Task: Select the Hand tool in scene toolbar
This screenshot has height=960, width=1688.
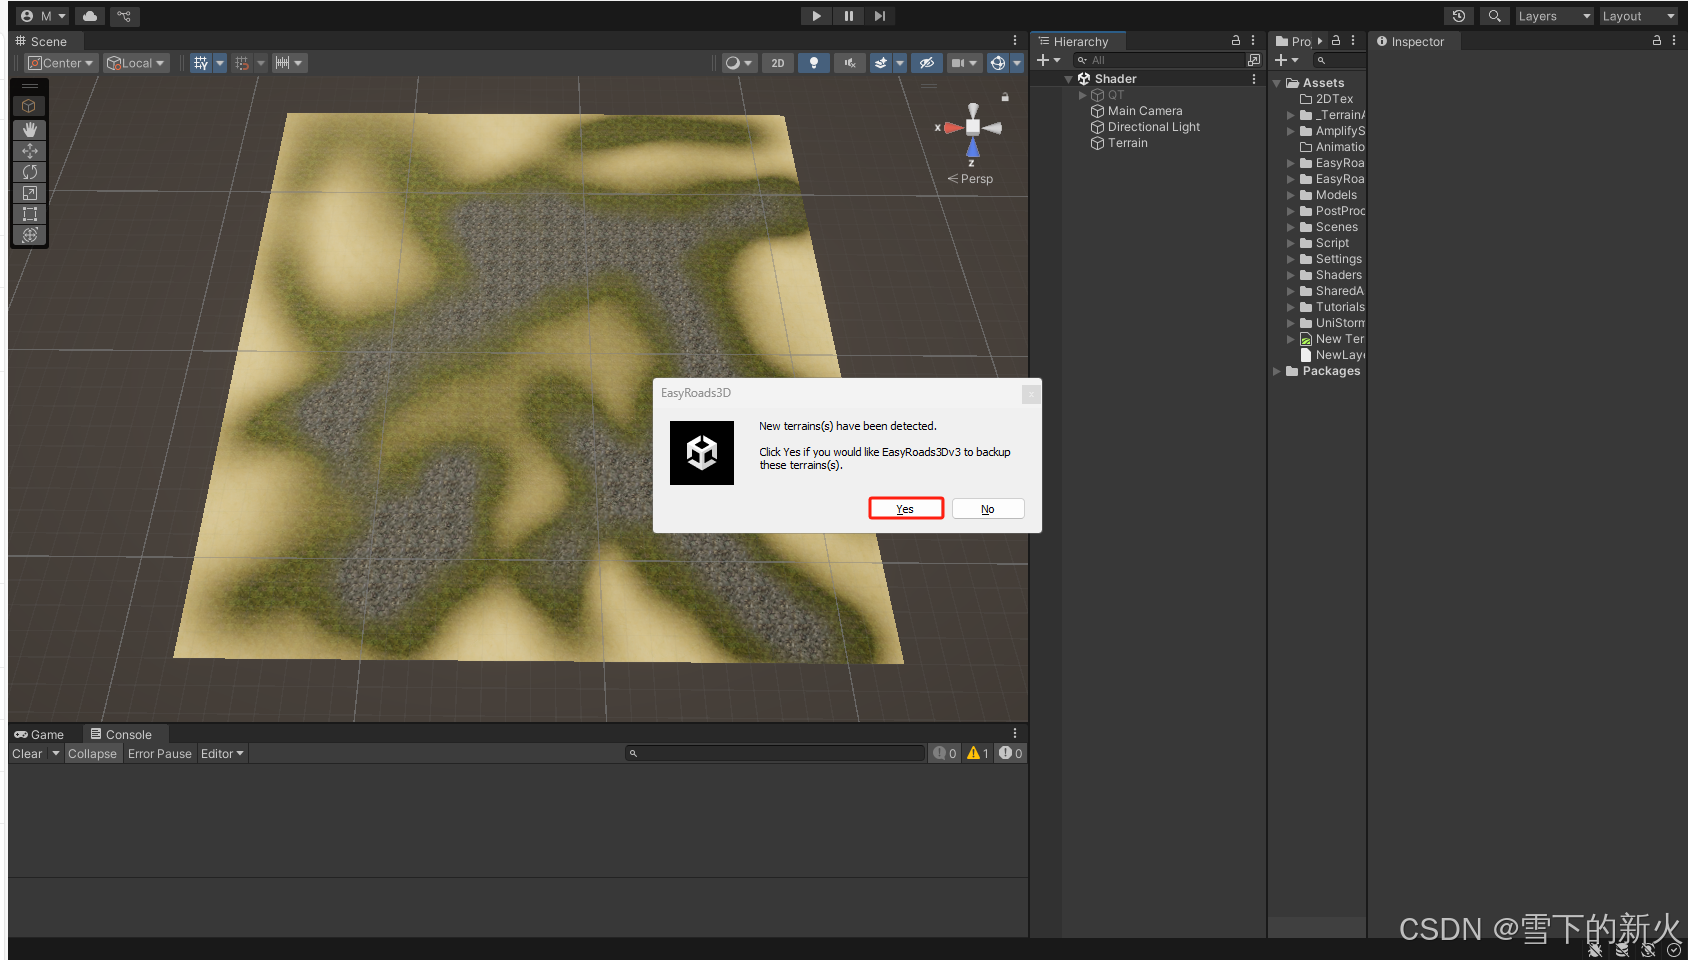Action: point(29,129)
